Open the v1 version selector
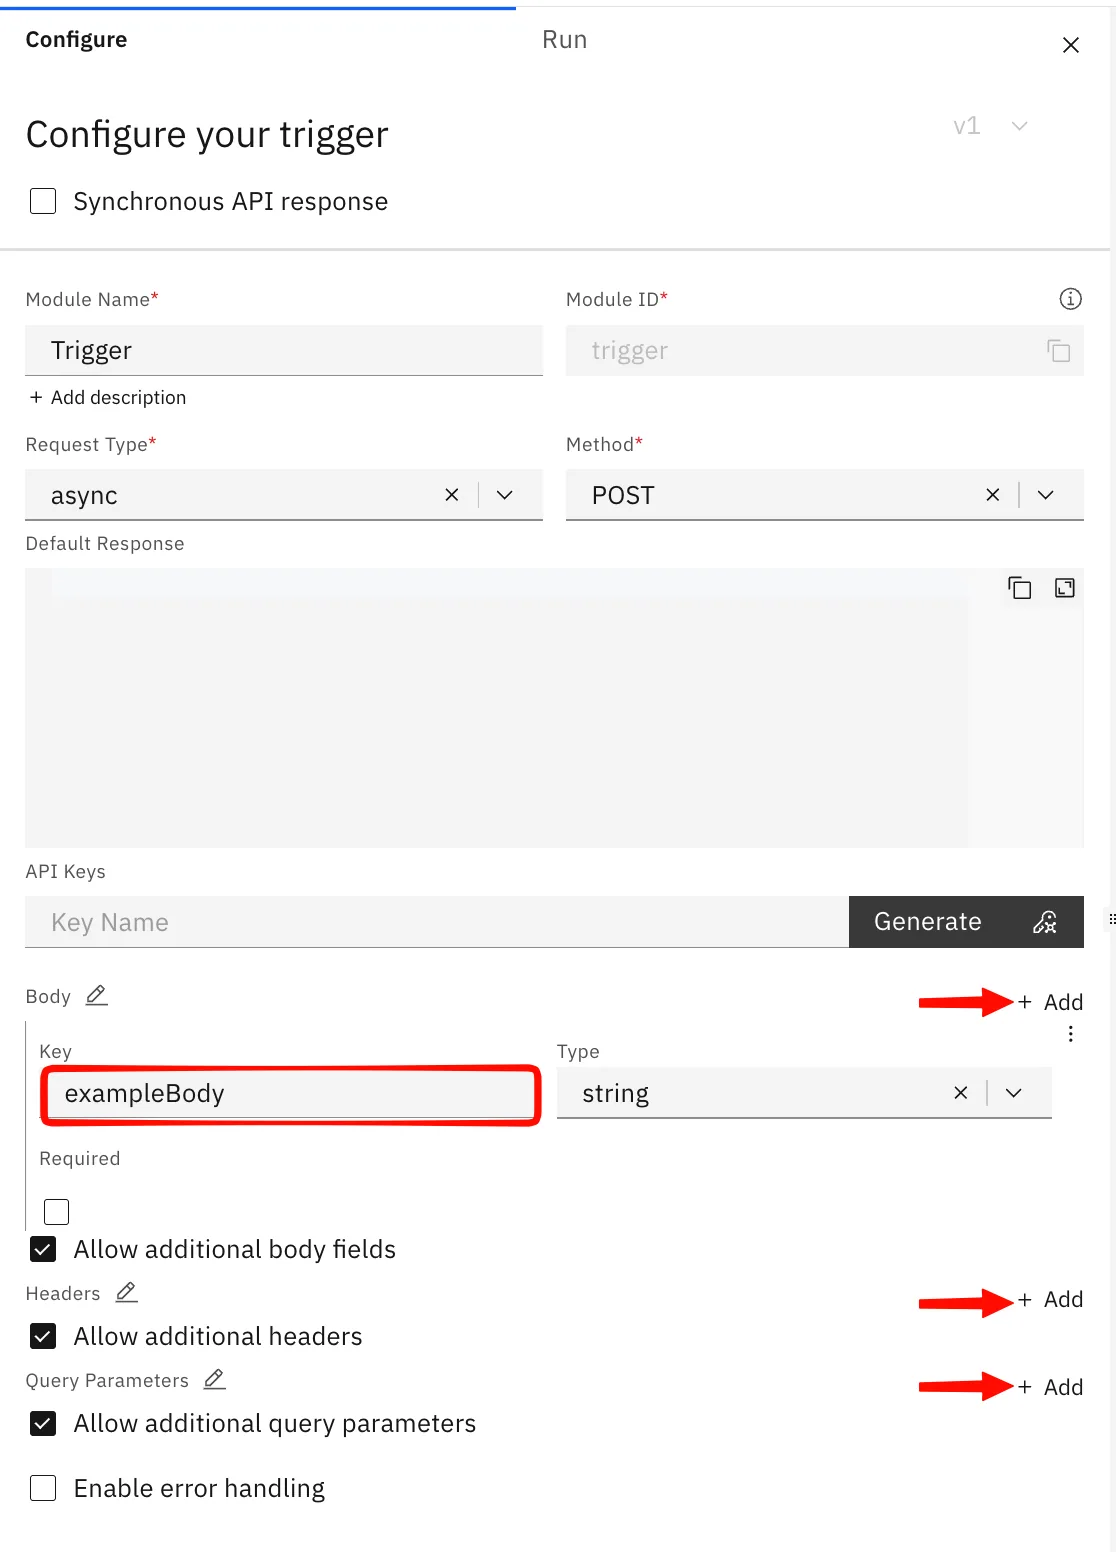 (990, 126)
